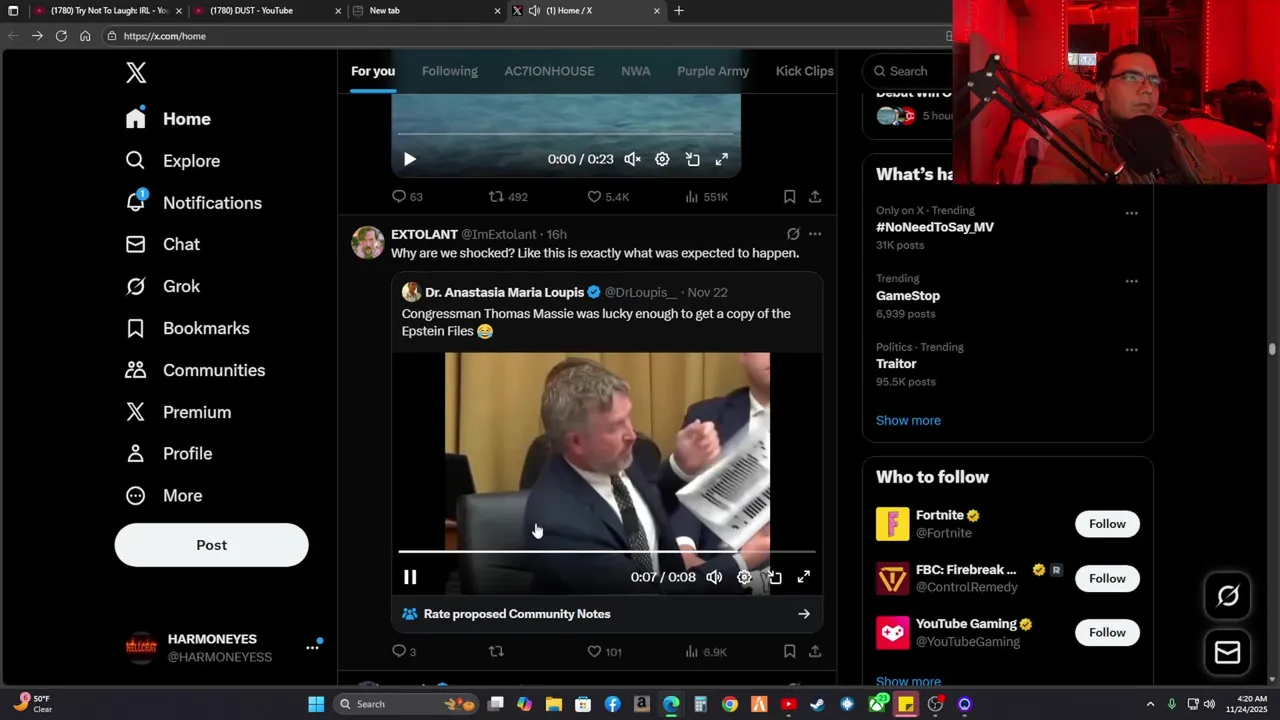Open Bookmarks in the sidebar
The image size is (1280, 720).
point(187,328)
